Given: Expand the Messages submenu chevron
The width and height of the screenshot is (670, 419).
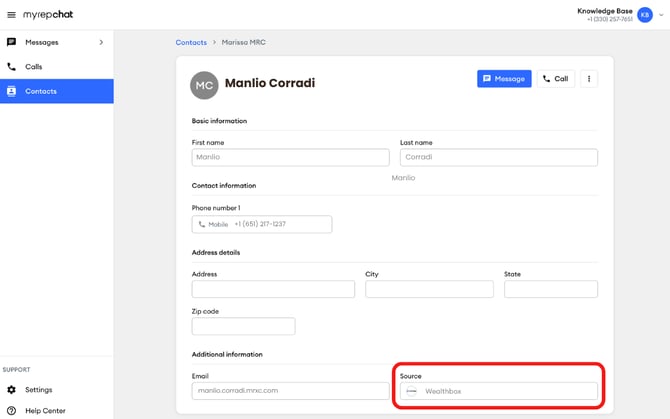Looking at the screenshot, I should 101,42.
